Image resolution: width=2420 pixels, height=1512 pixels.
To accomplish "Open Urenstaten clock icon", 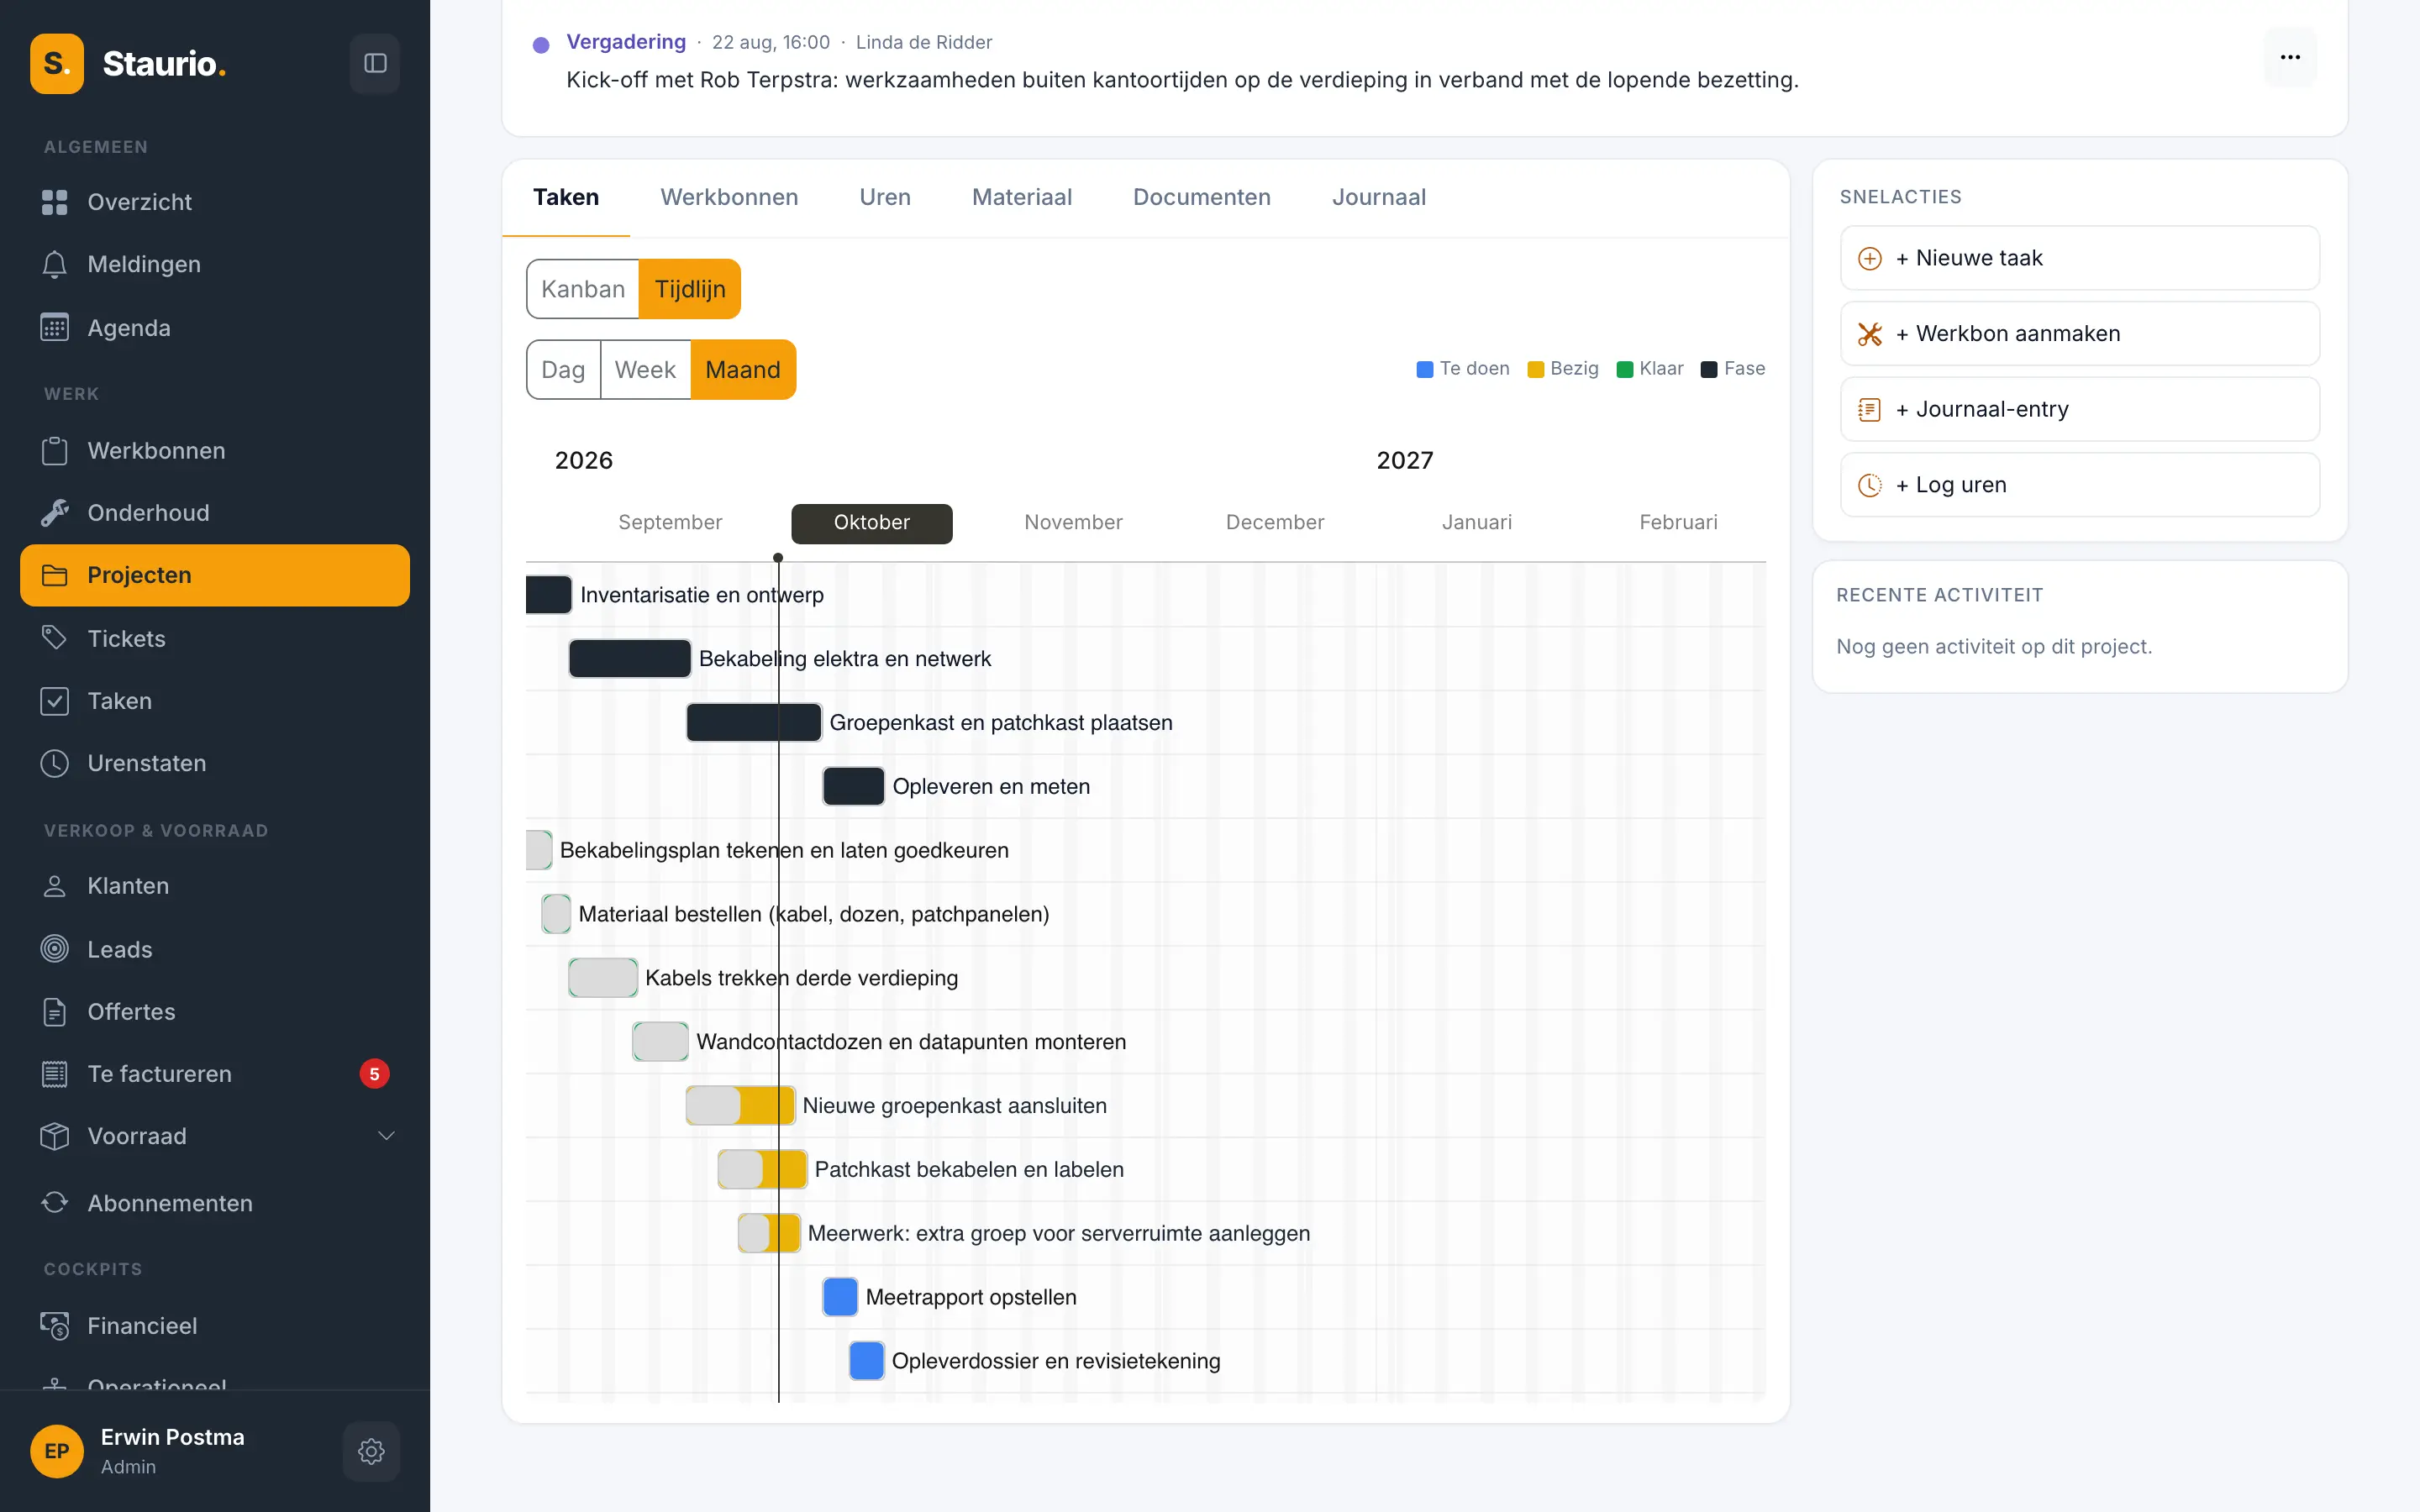I will tap(55, 763).
